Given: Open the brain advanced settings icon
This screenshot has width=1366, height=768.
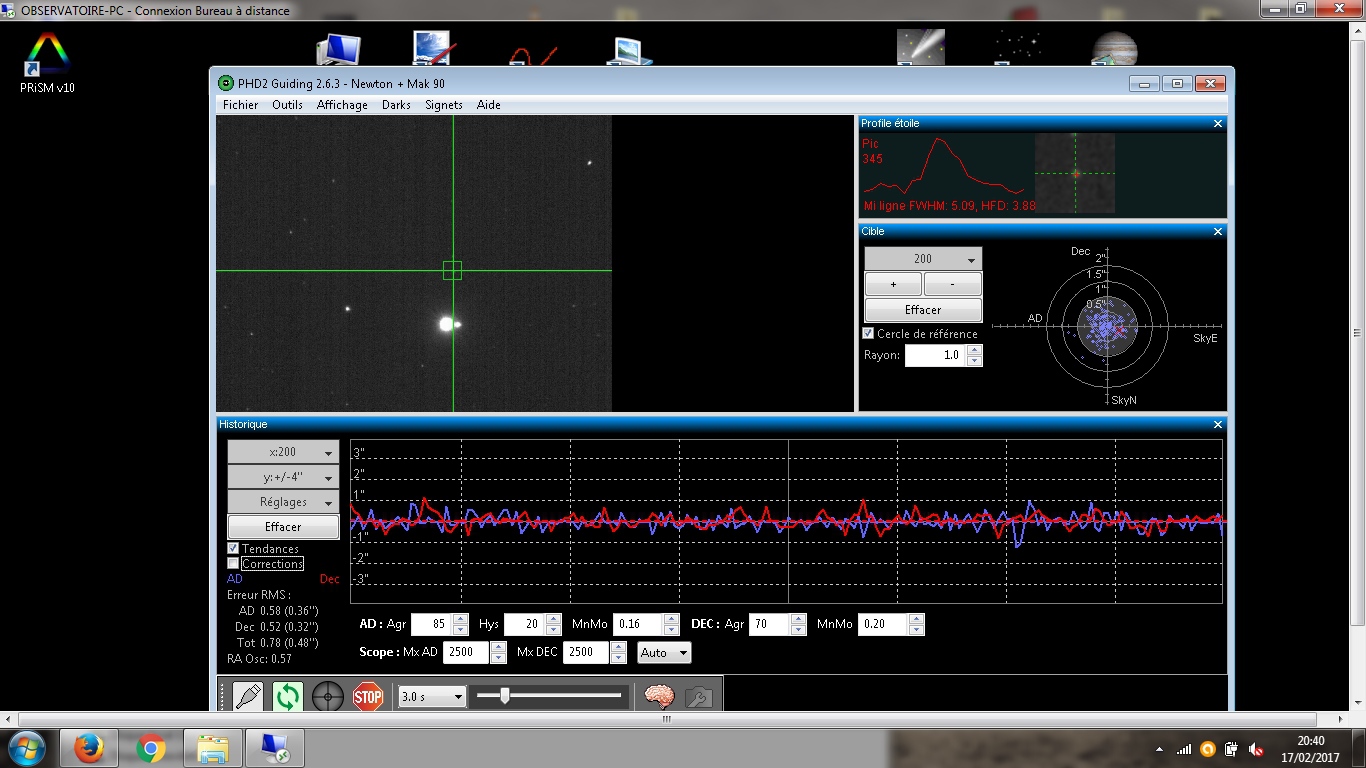Looking at the screenshot, I should click(659, 696).
